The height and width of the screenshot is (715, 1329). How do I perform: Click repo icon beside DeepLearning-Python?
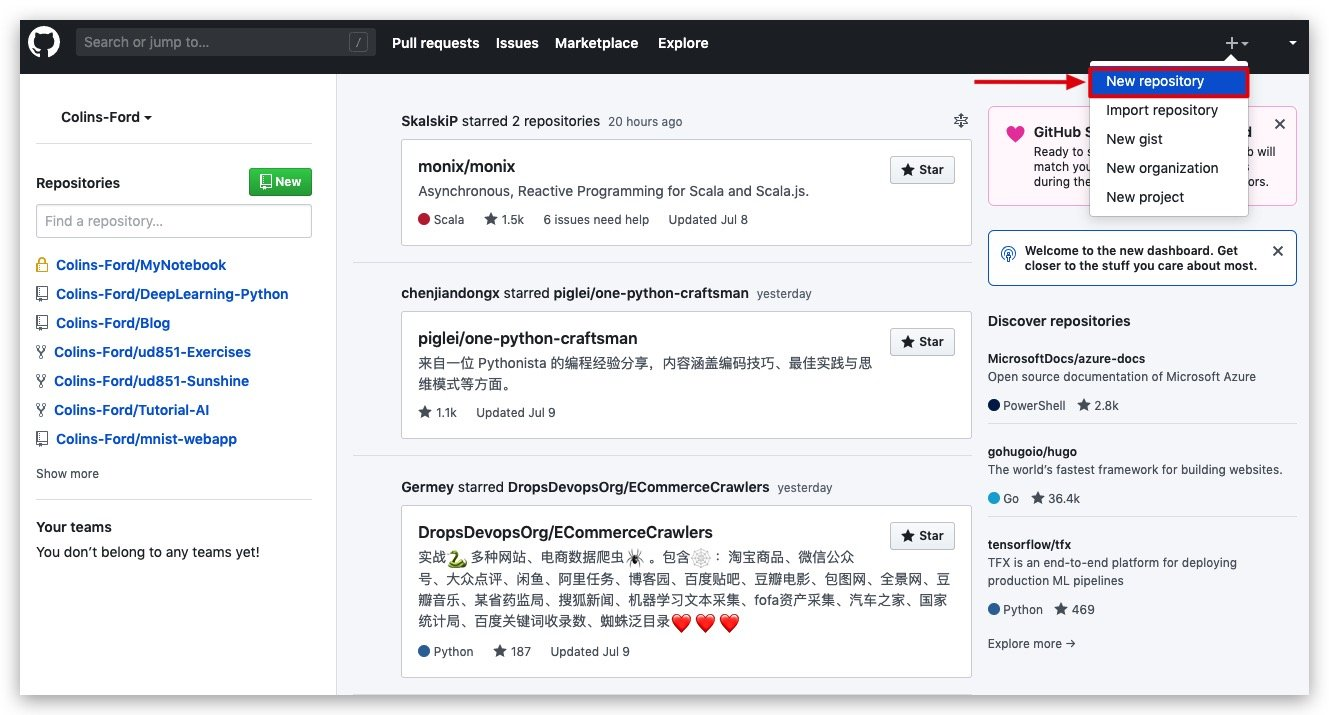click(x=42, y=294)
